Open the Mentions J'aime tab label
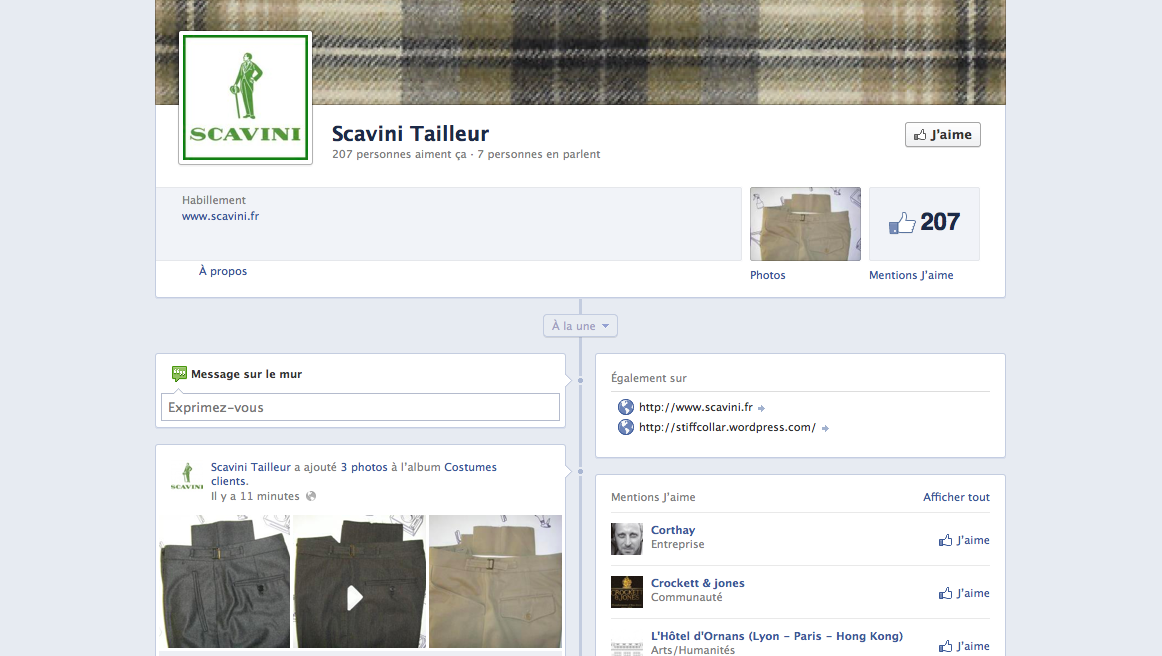 911,275
